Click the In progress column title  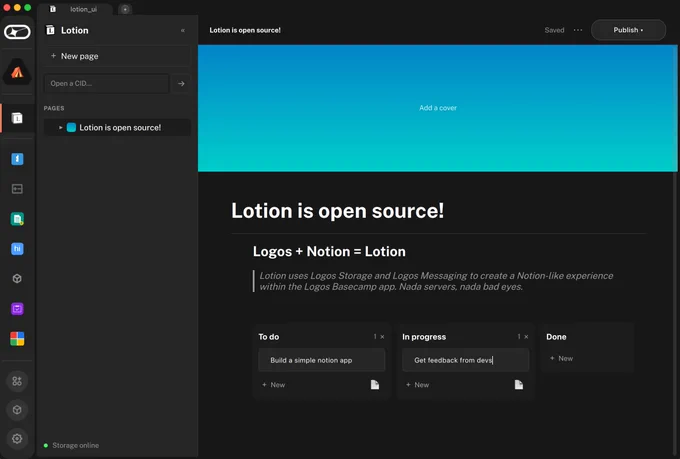coord(424,337)
